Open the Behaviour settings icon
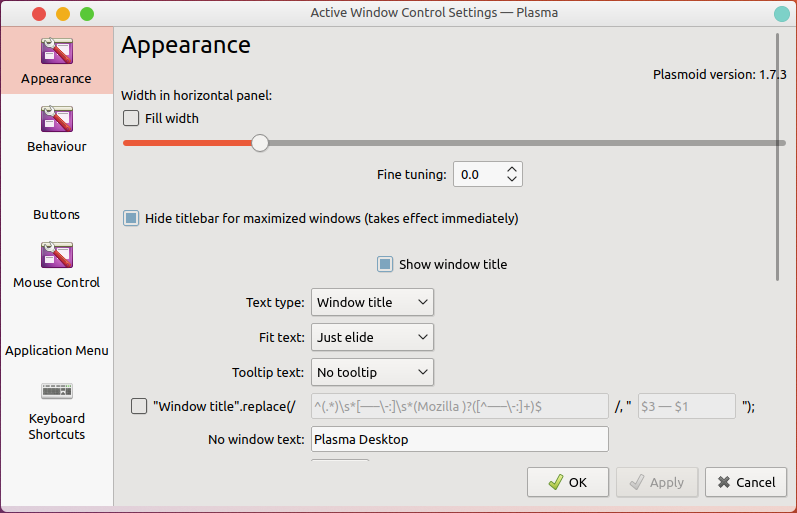The image size is (797, 513). (56, 119)
